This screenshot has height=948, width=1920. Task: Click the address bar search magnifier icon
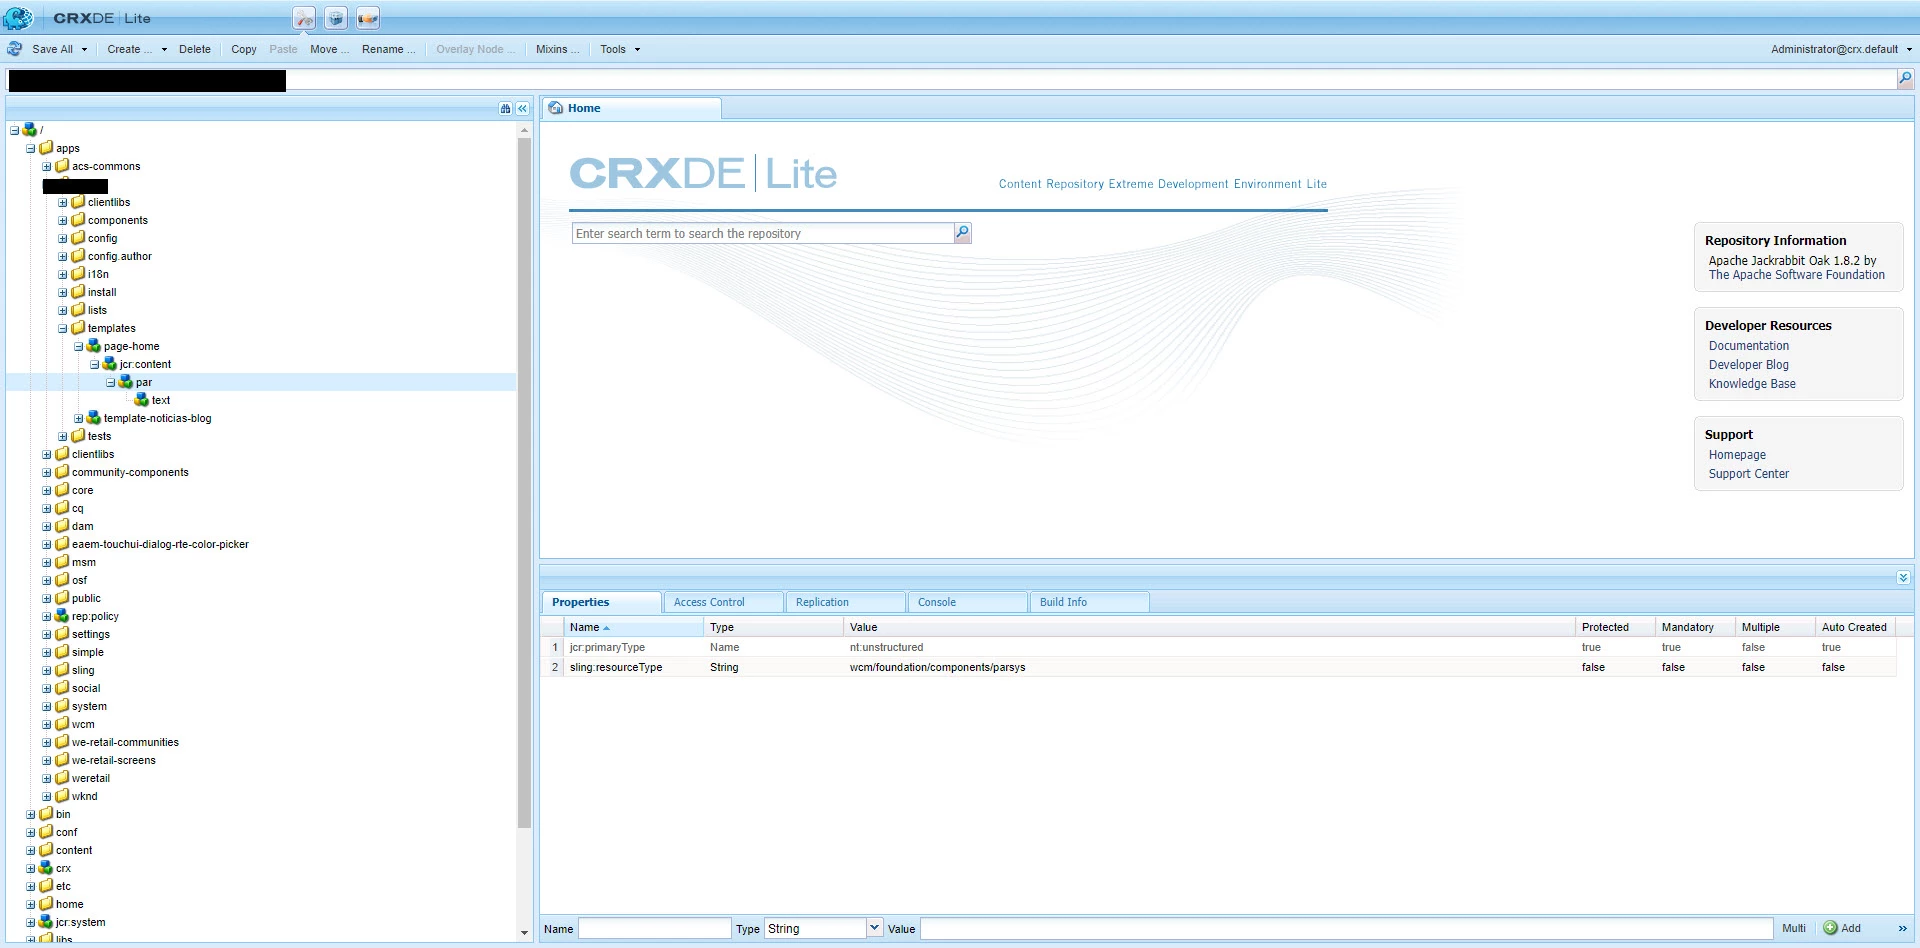[x=1905, y=79]
